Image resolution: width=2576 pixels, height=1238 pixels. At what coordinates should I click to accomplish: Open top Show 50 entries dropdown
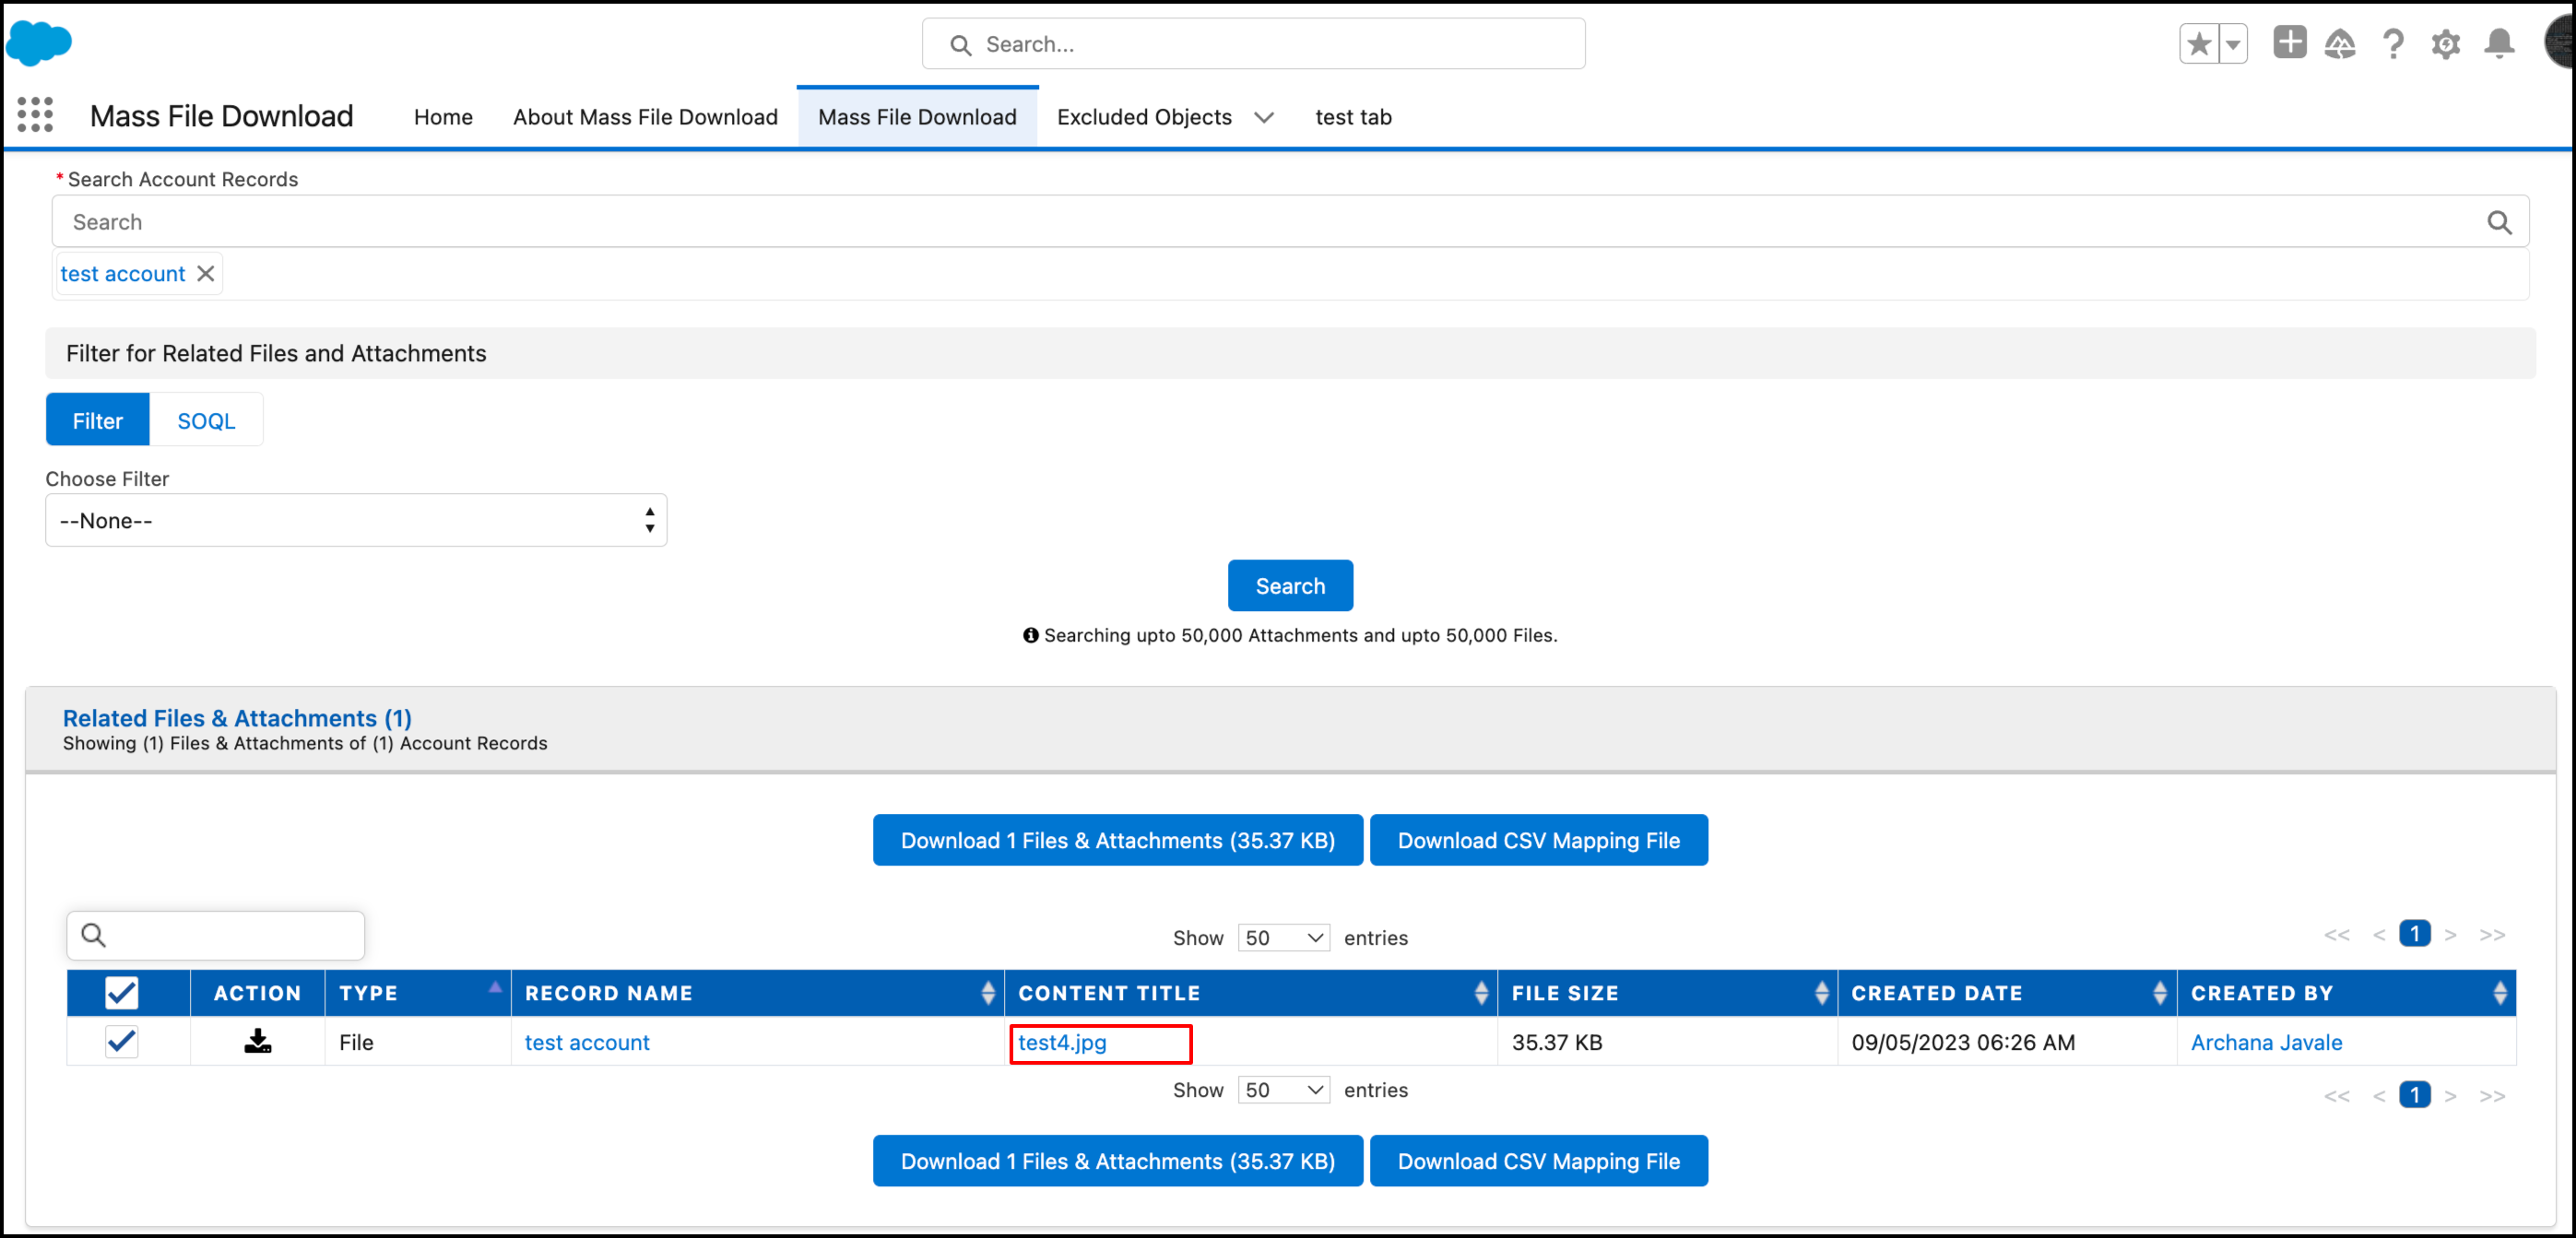(x=1284, y=938)
